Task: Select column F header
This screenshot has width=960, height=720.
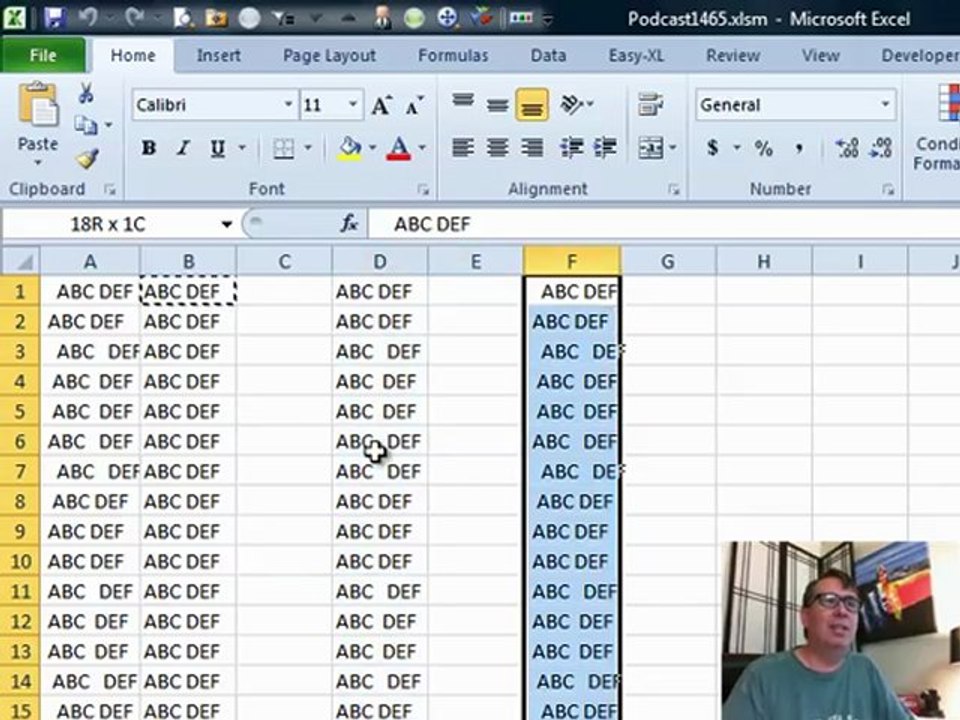Action: point(572,261)
